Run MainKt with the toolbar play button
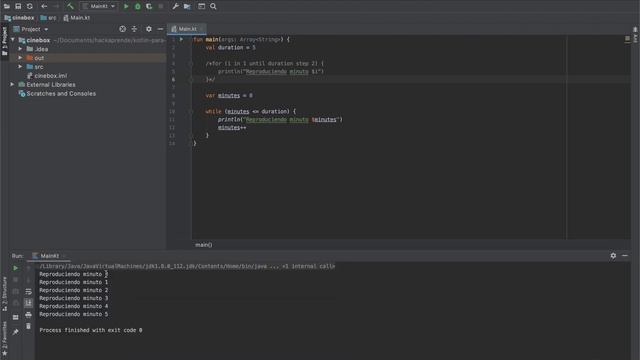 pyautogui.click(x=126, y=6)
